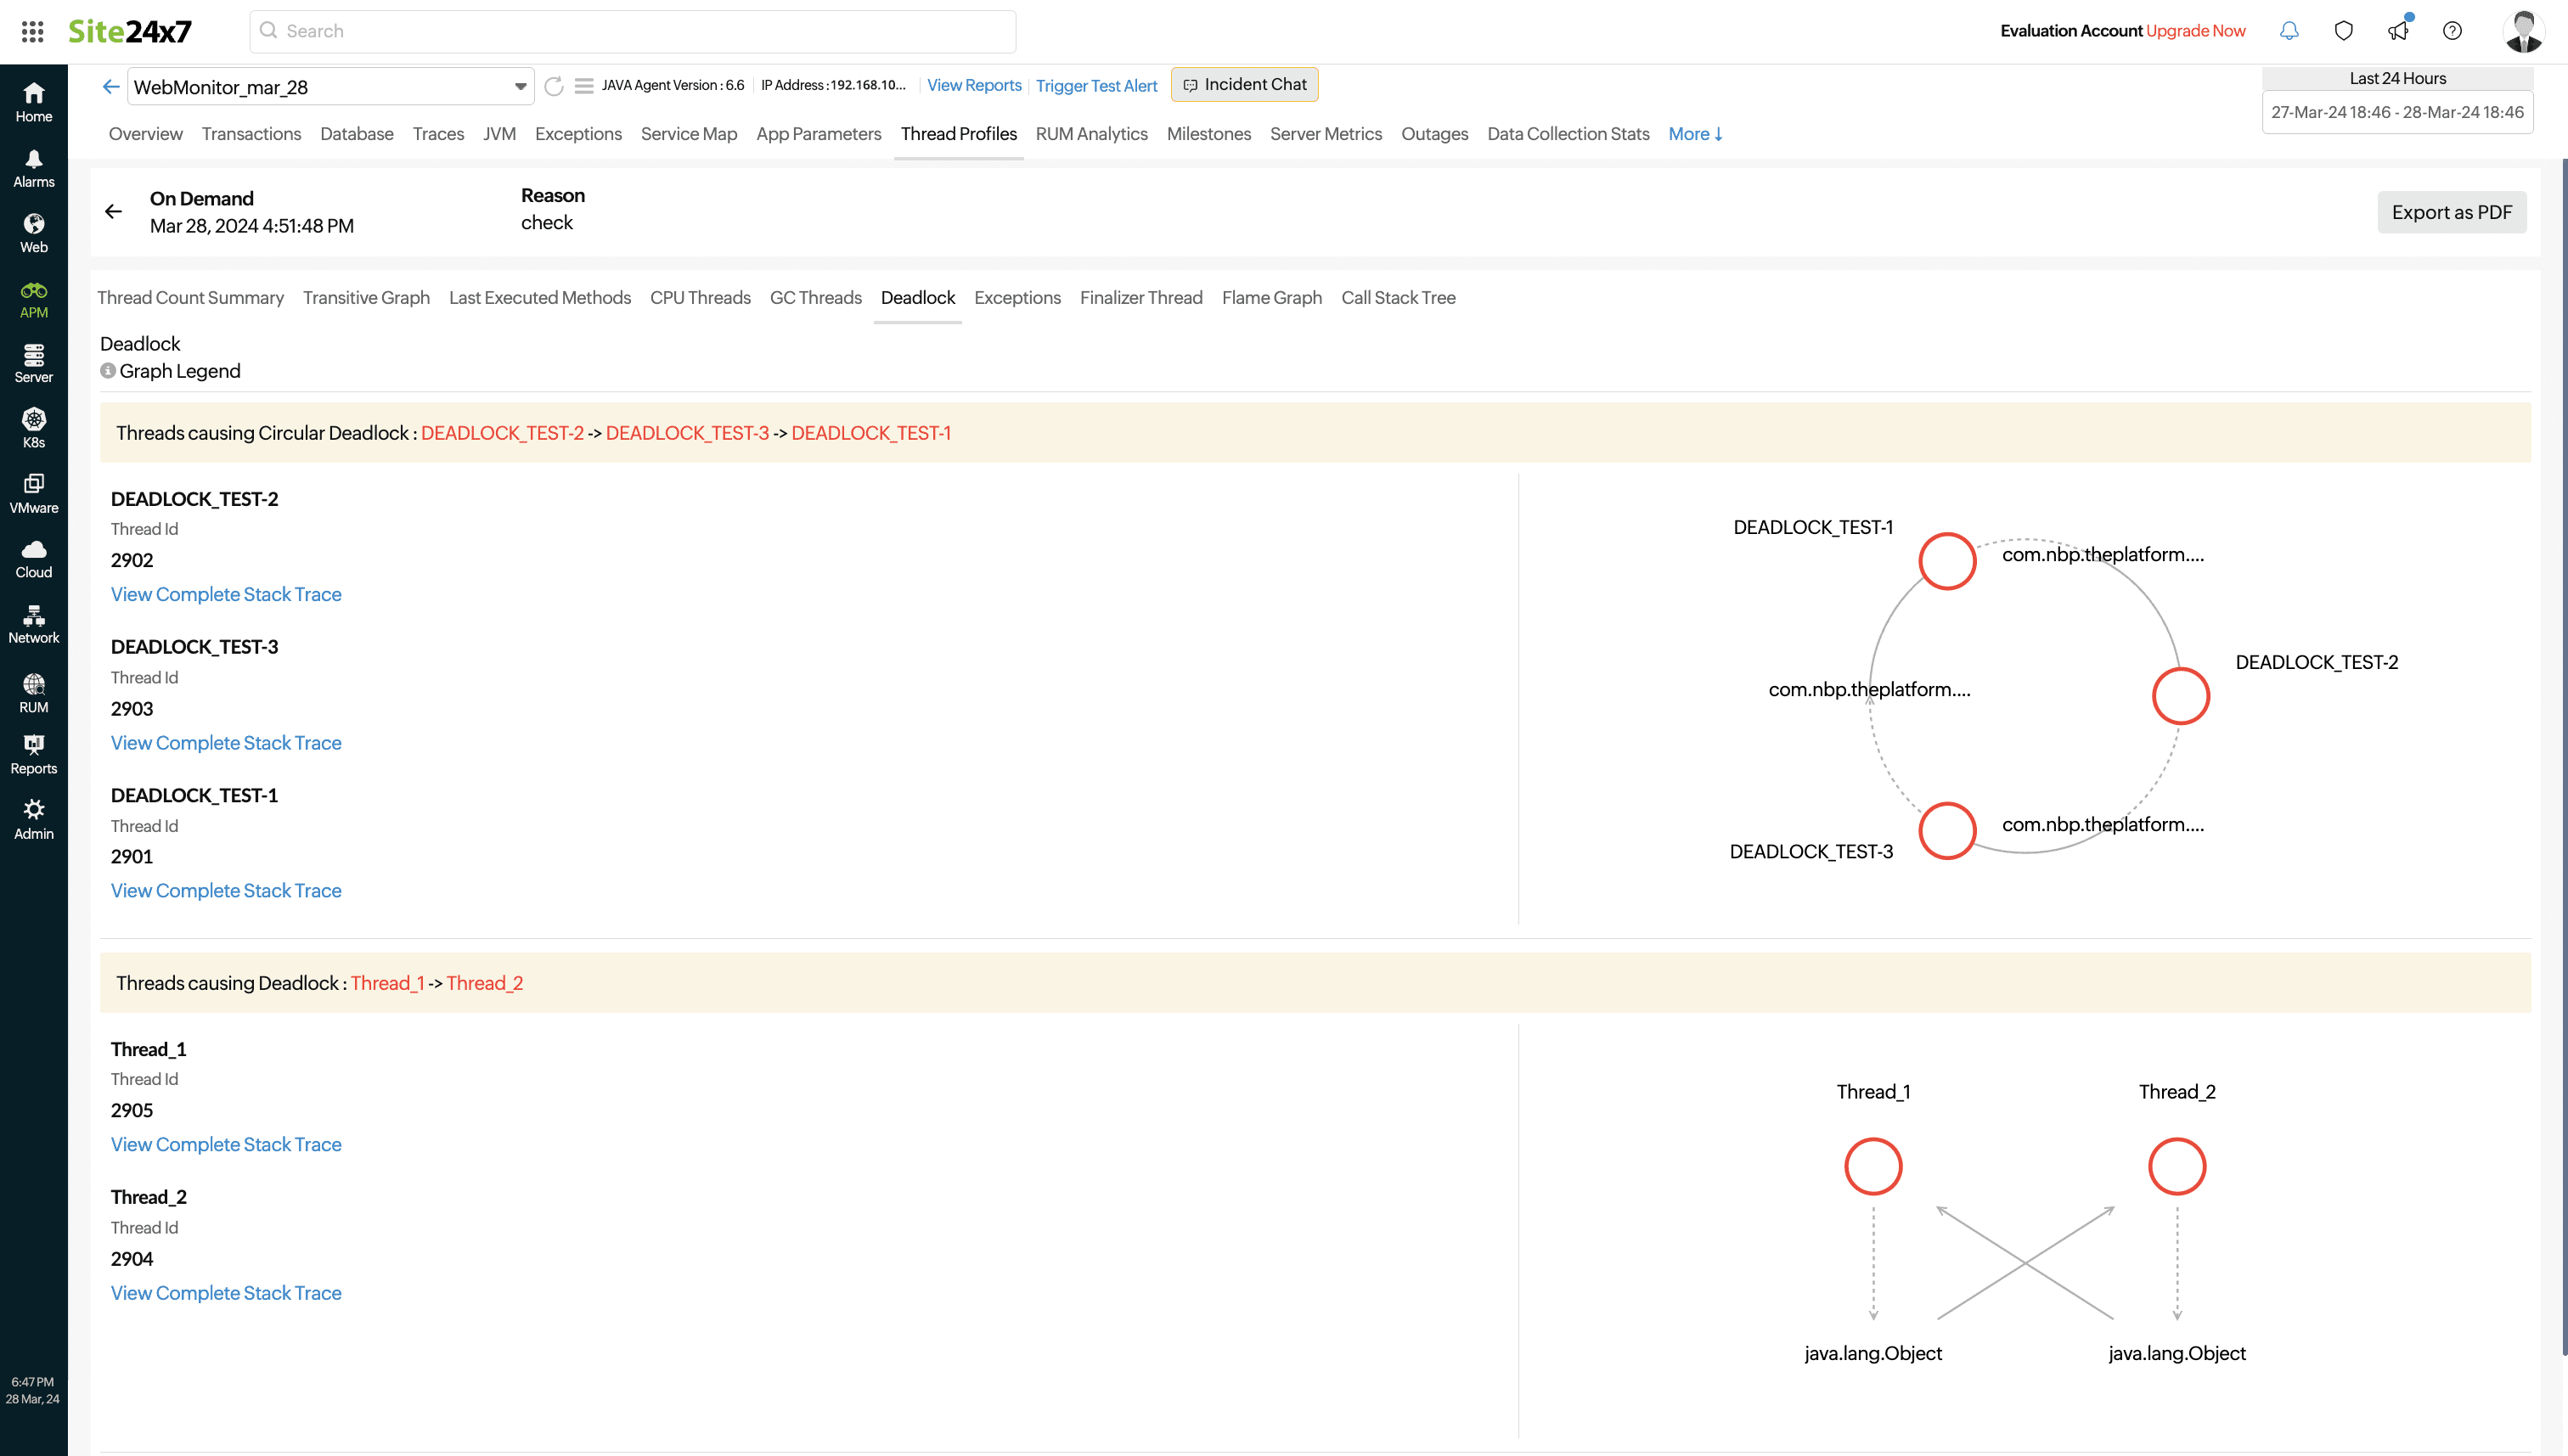Image resolution: width=2568 pixels, height=1456 pixels.
Task: Open the APM section in sidebar
Action: (x=33, y=300)
